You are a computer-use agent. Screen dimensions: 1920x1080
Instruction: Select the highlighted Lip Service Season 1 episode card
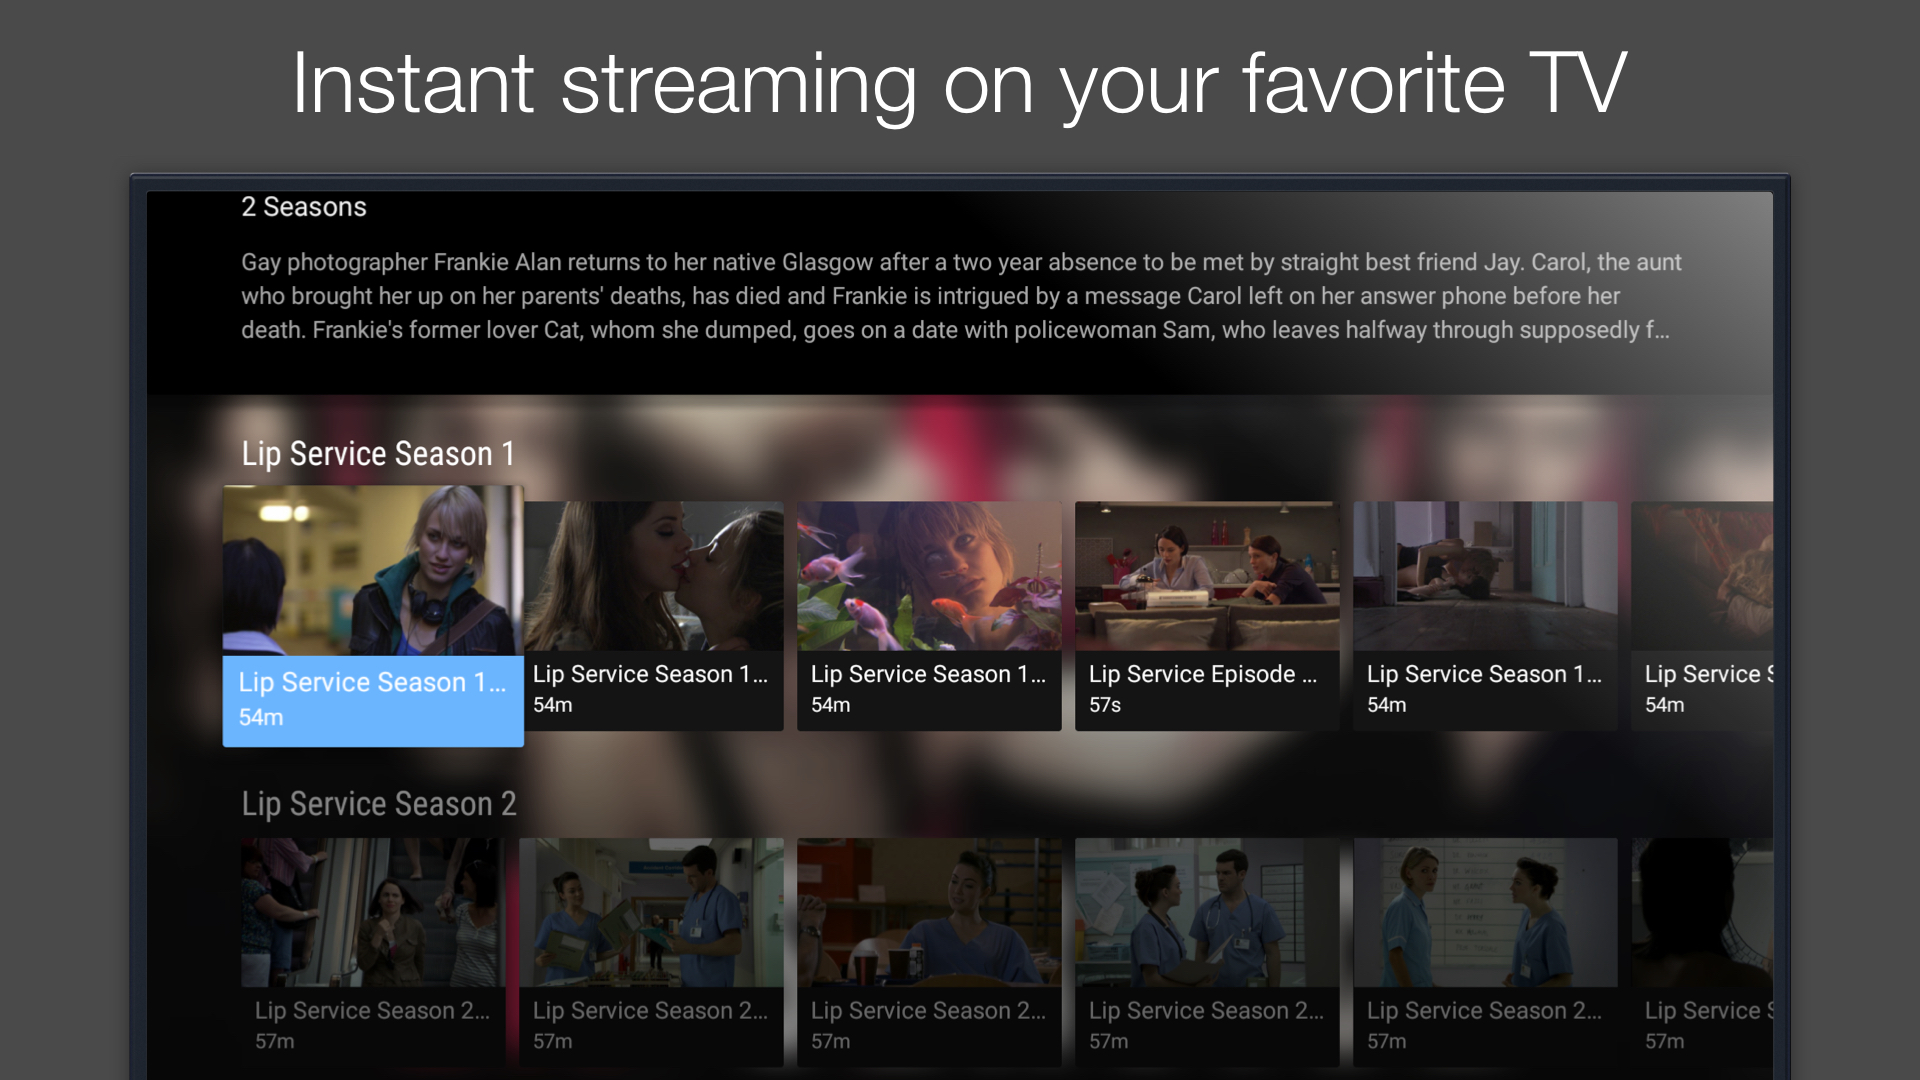tap(373, 616)
